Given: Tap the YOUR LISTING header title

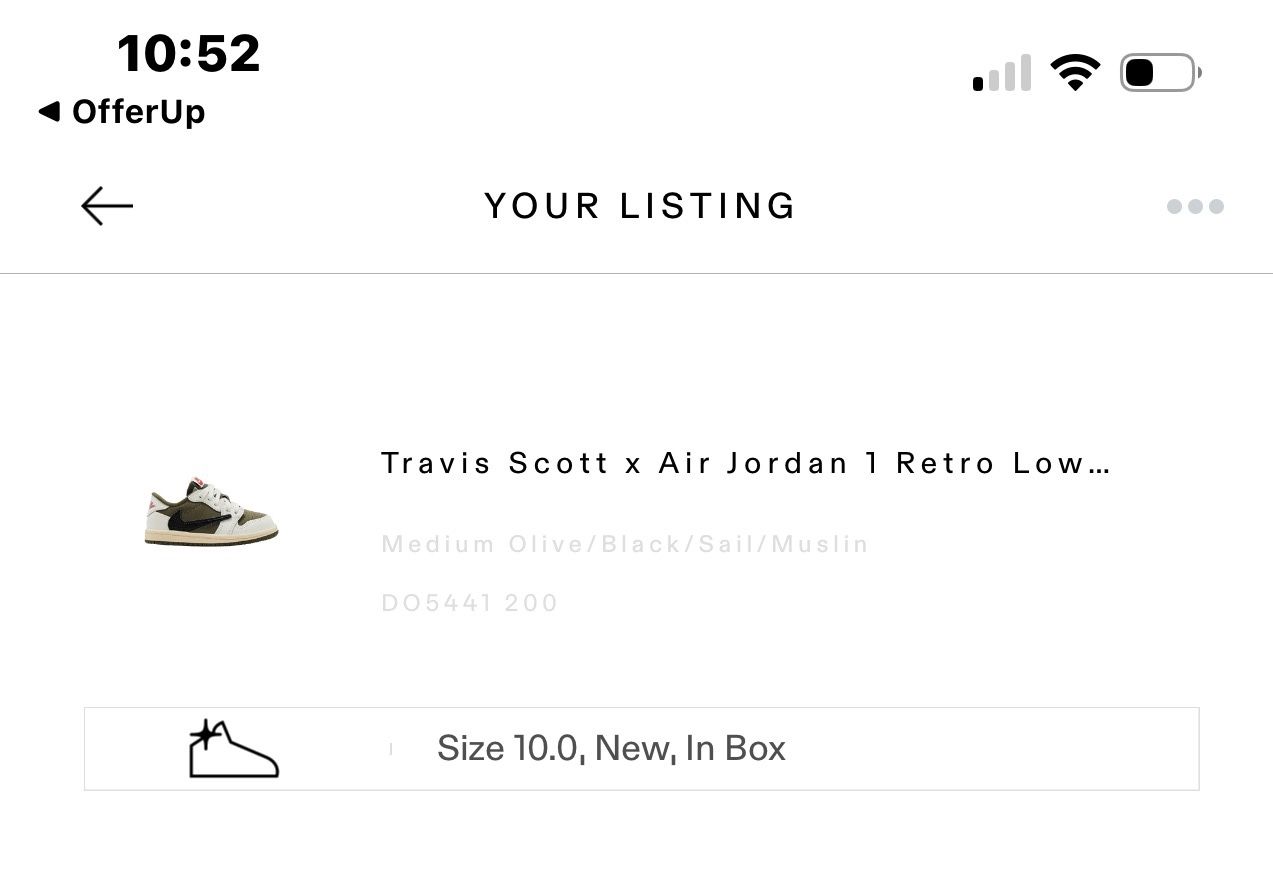Looking at the screenshot, I should coord(640,207).
